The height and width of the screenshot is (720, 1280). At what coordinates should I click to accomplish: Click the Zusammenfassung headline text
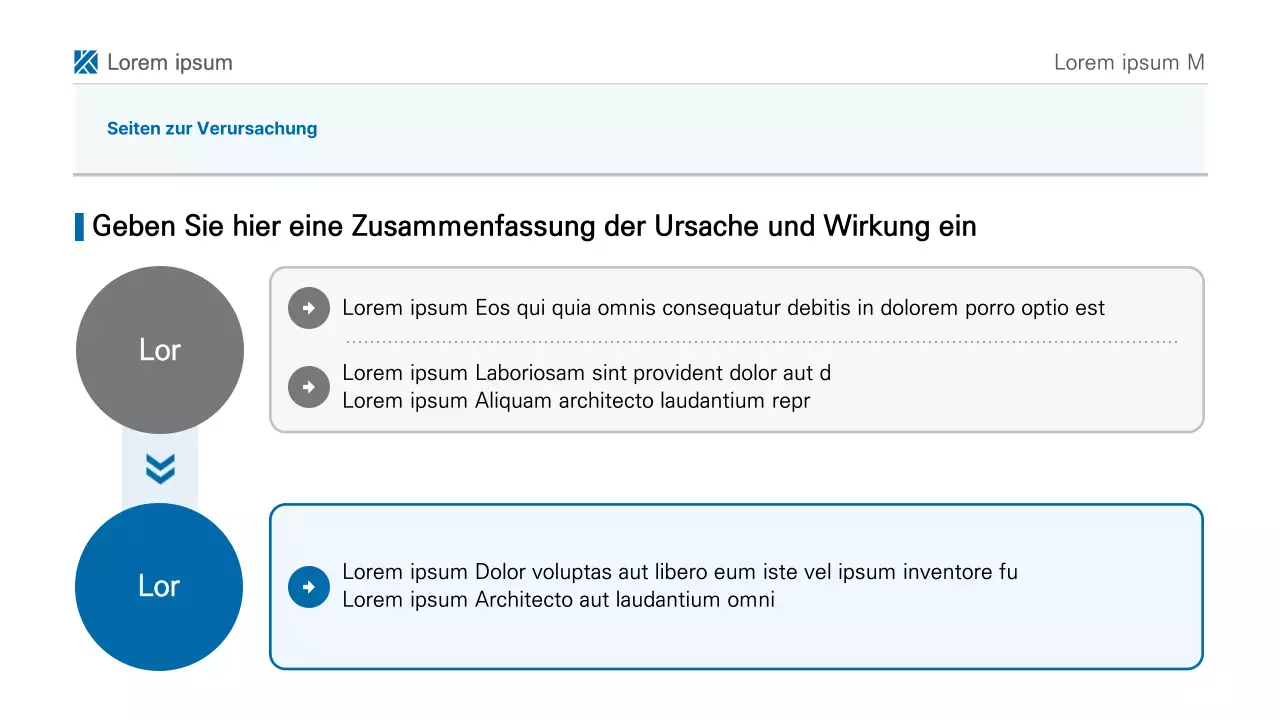pyautogui.click(x=534, y=226)
